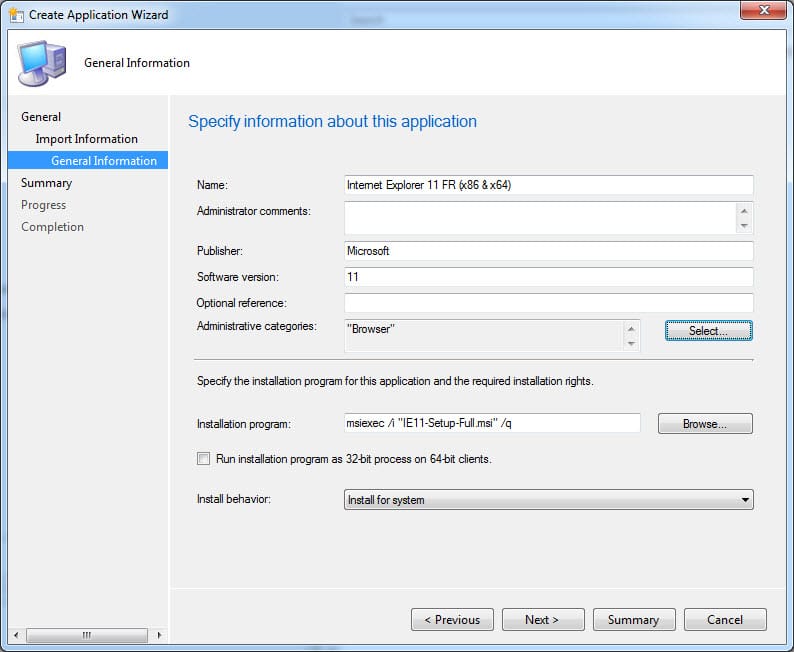Click Browse... for installation program

click(705, 424)
